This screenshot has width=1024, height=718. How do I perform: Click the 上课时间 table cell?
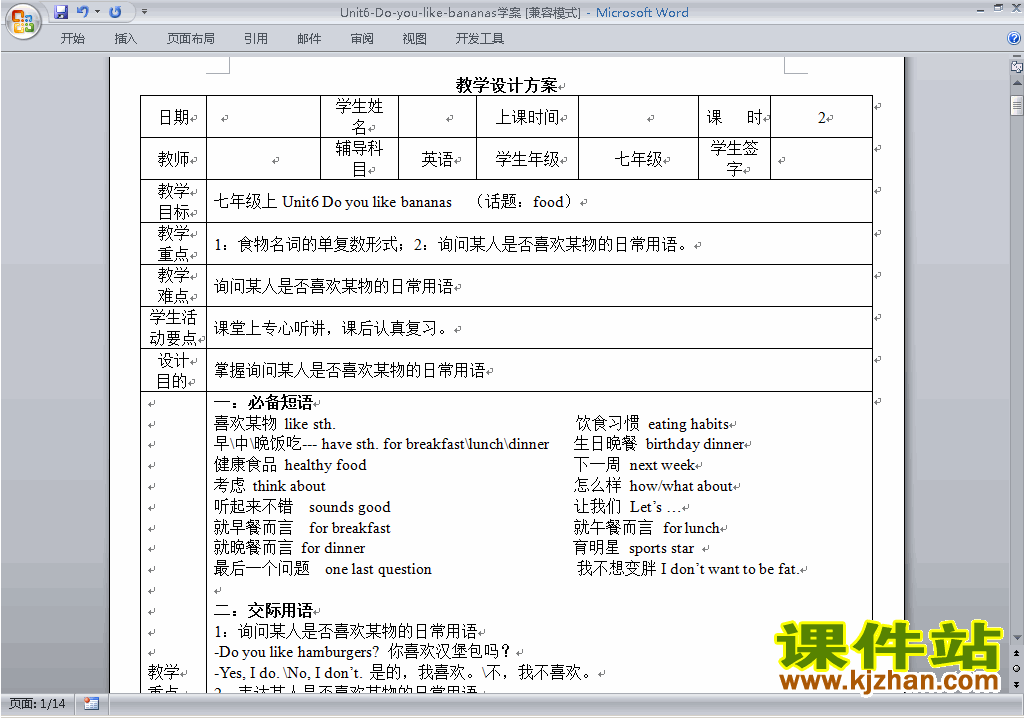(x=527, y=117)
